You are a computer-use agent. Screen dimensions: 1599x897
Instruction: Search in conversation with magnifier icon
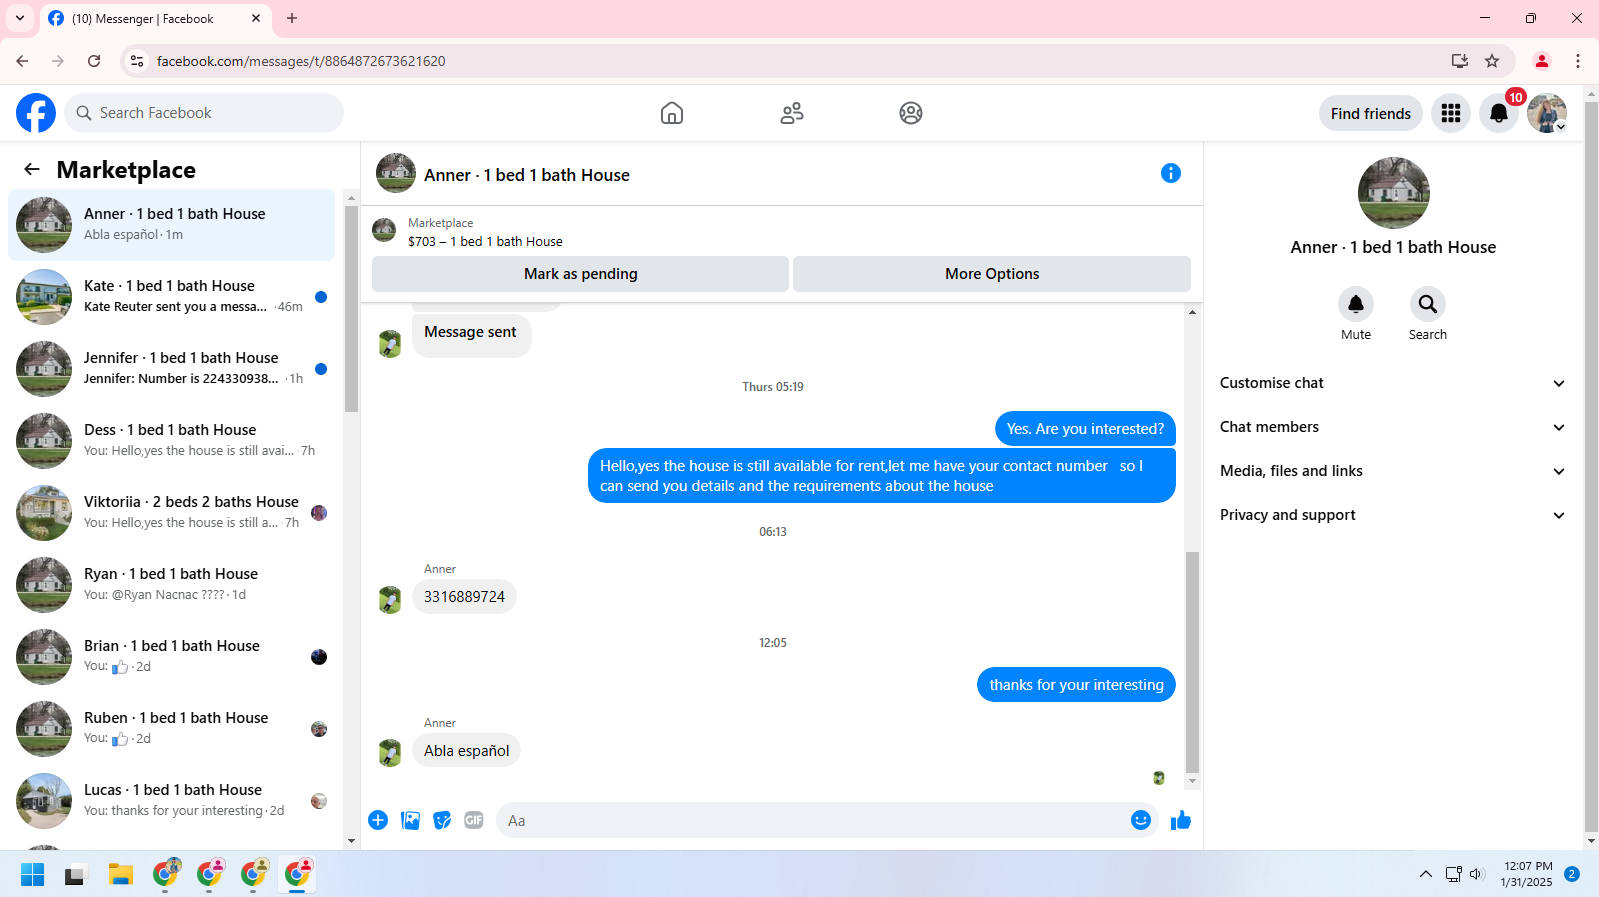point(1428,304)
